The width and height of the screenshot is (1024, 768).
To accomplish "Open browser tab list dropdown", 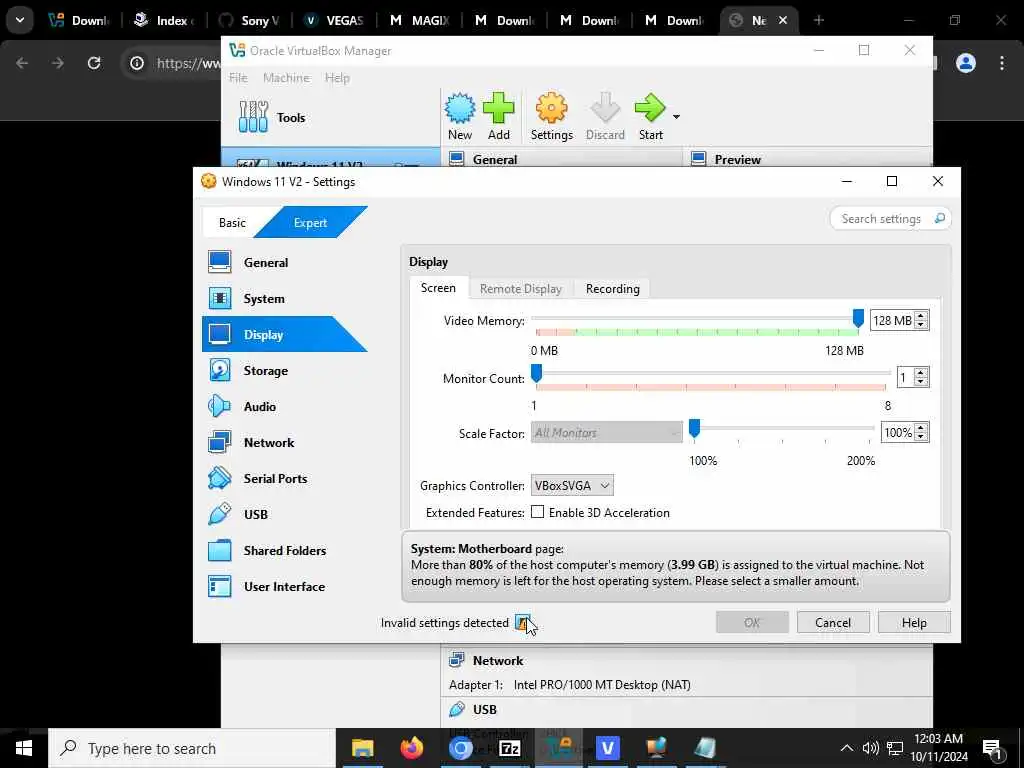I will (x=20, y=20).
